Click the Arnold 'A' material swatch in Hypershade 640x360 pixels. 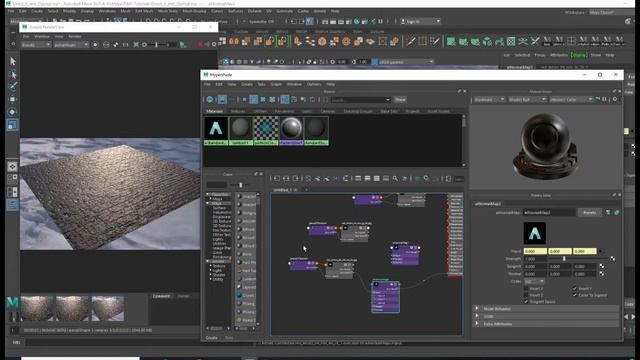216,131
